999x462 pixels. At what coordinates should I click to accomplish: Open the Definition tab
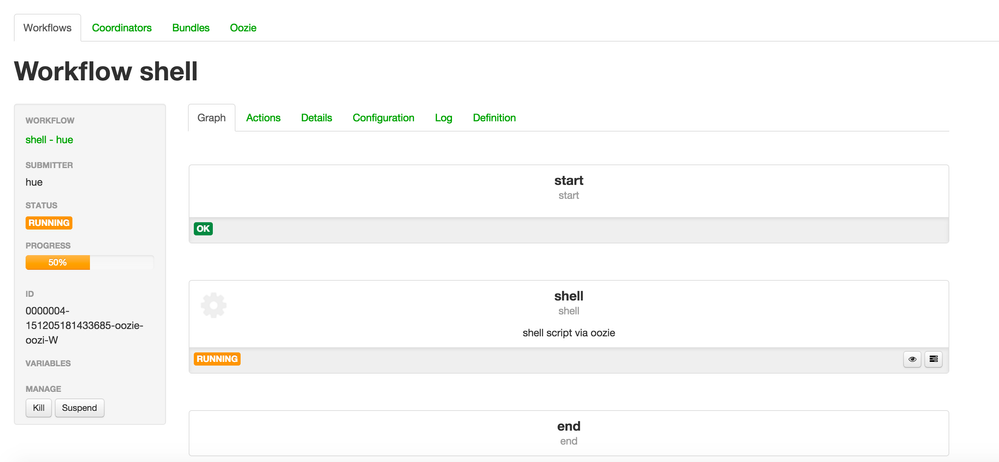click(x=494, y=118)
